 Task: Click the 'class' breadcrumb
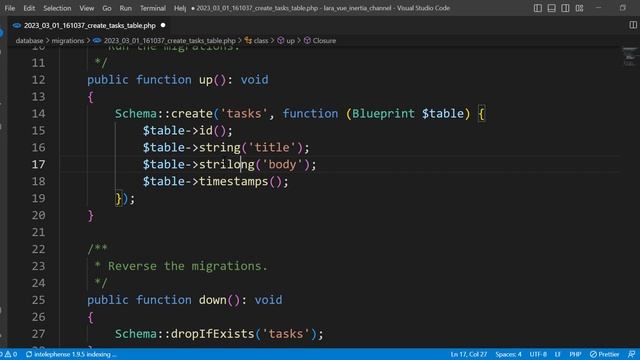(x=261, y=40)
